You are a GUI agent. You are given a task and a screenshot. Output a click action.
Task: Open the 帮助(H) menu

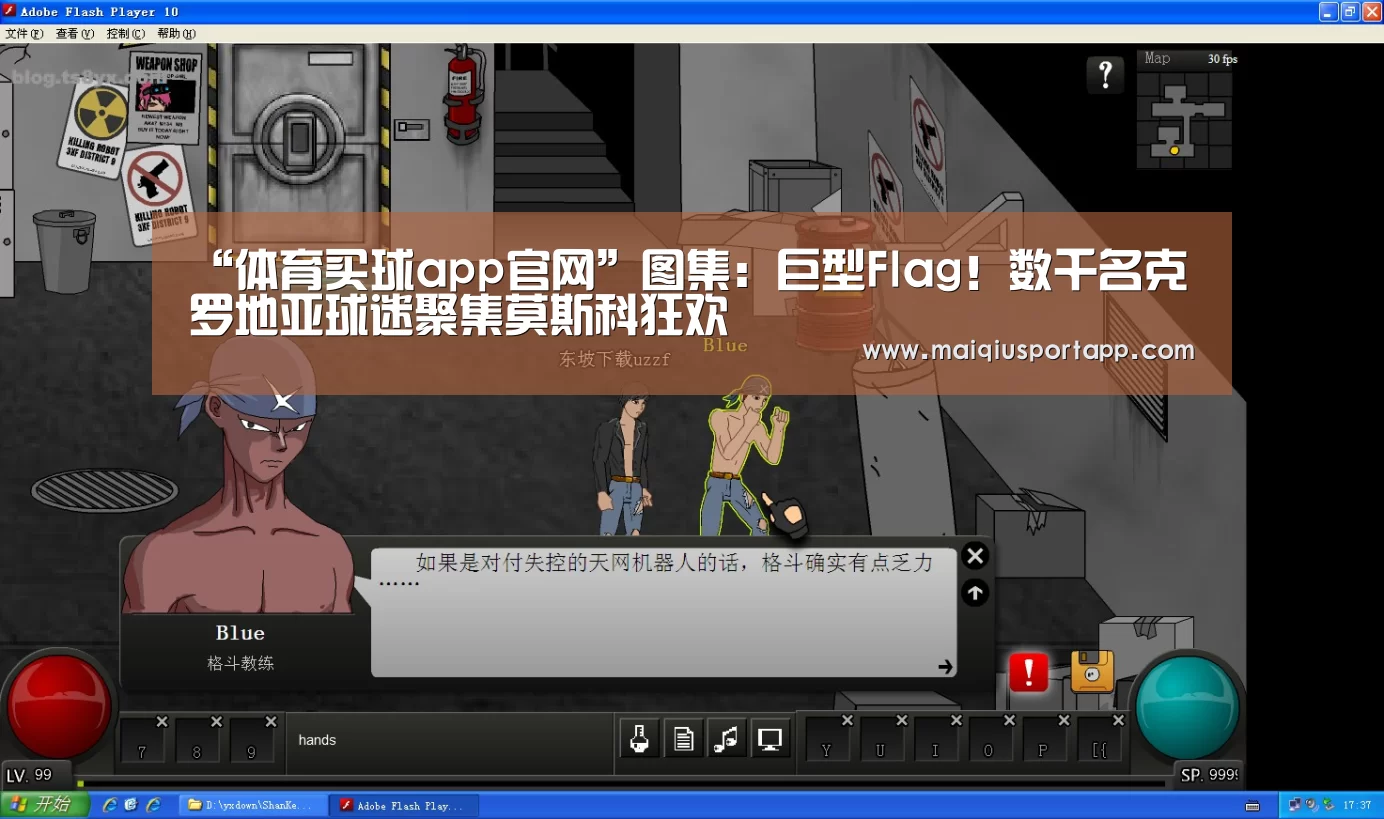pyautogui.click(x=177, y=34)
